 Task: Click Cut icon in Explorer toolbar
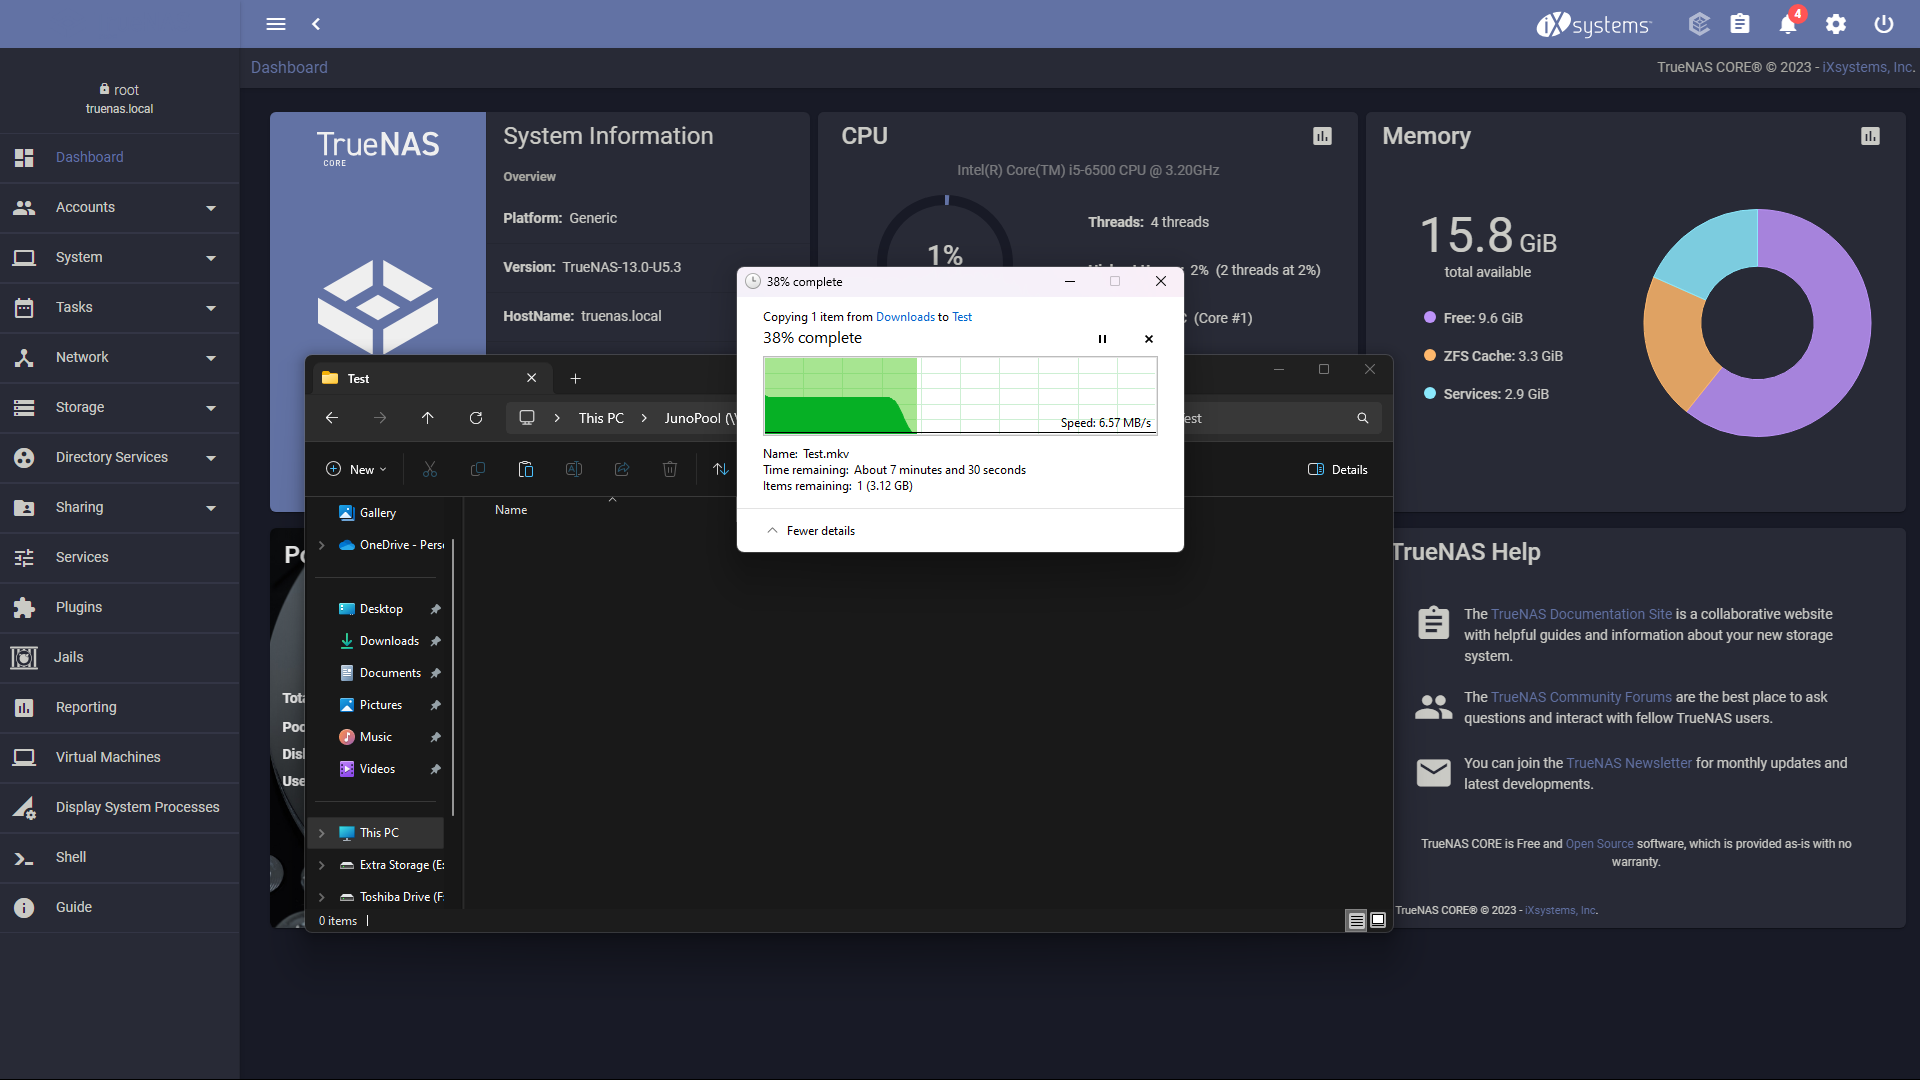click(x=430, y=469)
